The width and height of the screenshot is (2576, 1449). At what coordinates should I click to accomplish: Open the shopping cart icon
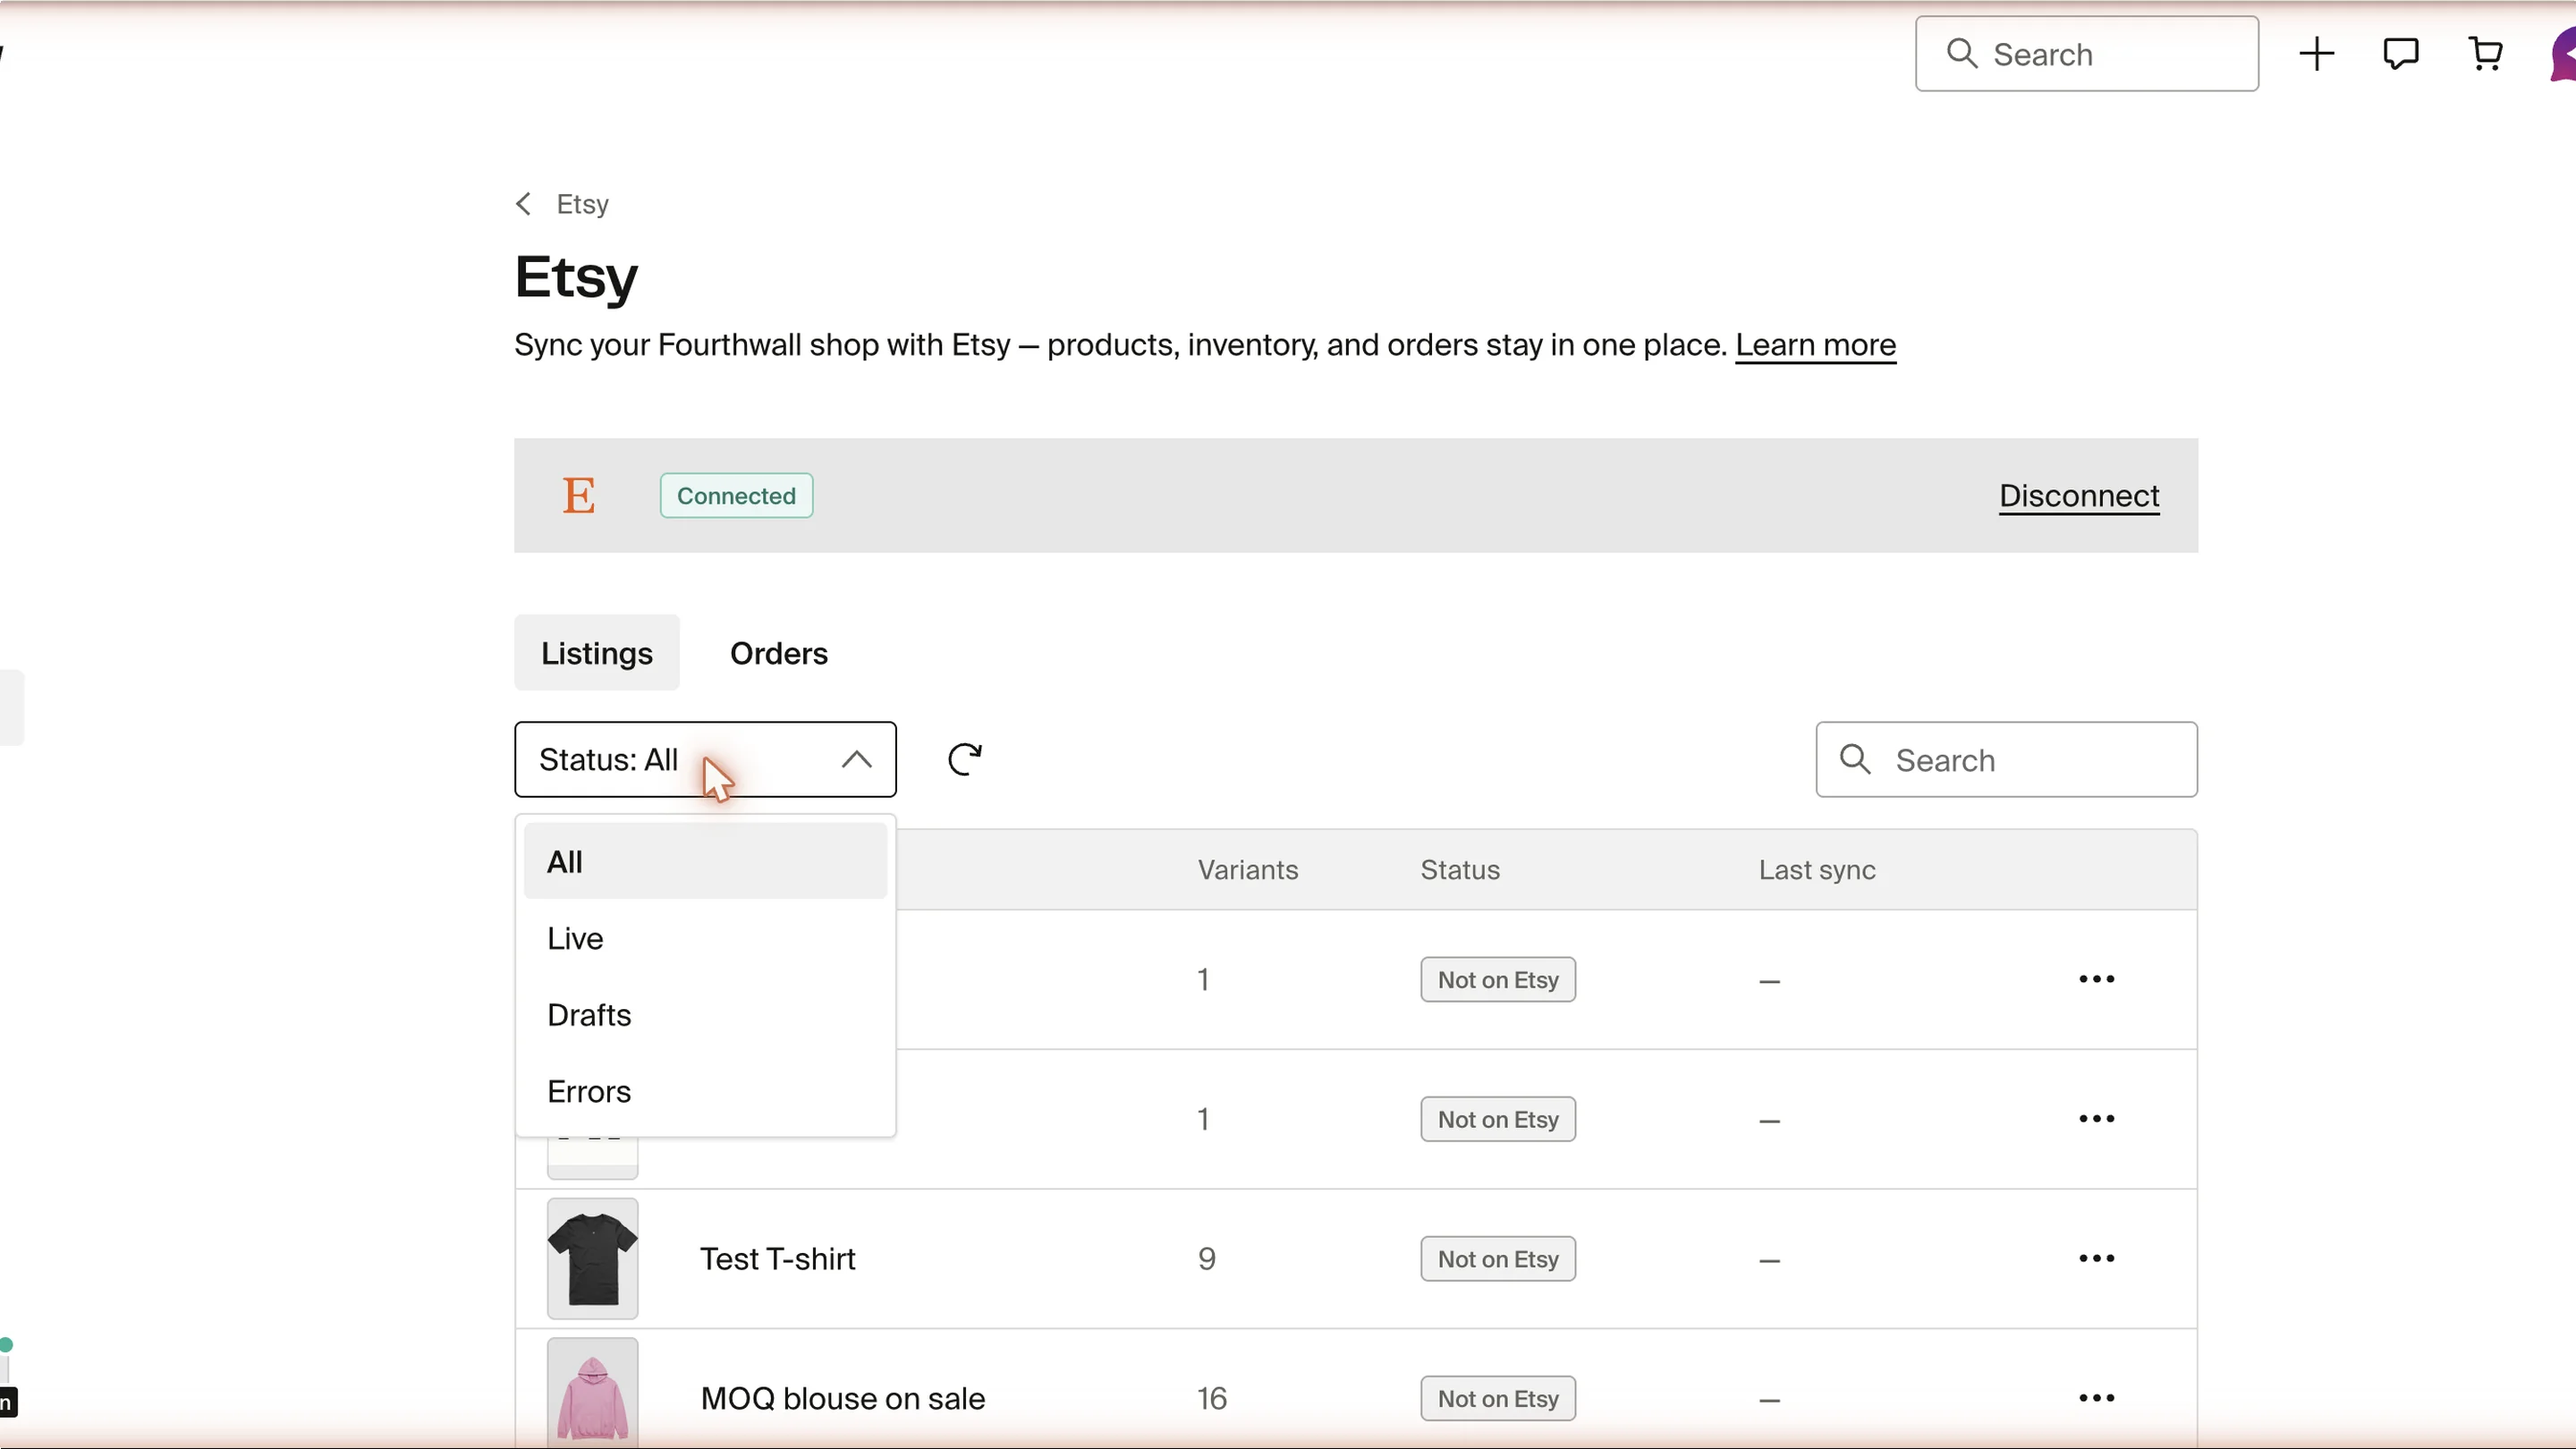pos(2485,54)
